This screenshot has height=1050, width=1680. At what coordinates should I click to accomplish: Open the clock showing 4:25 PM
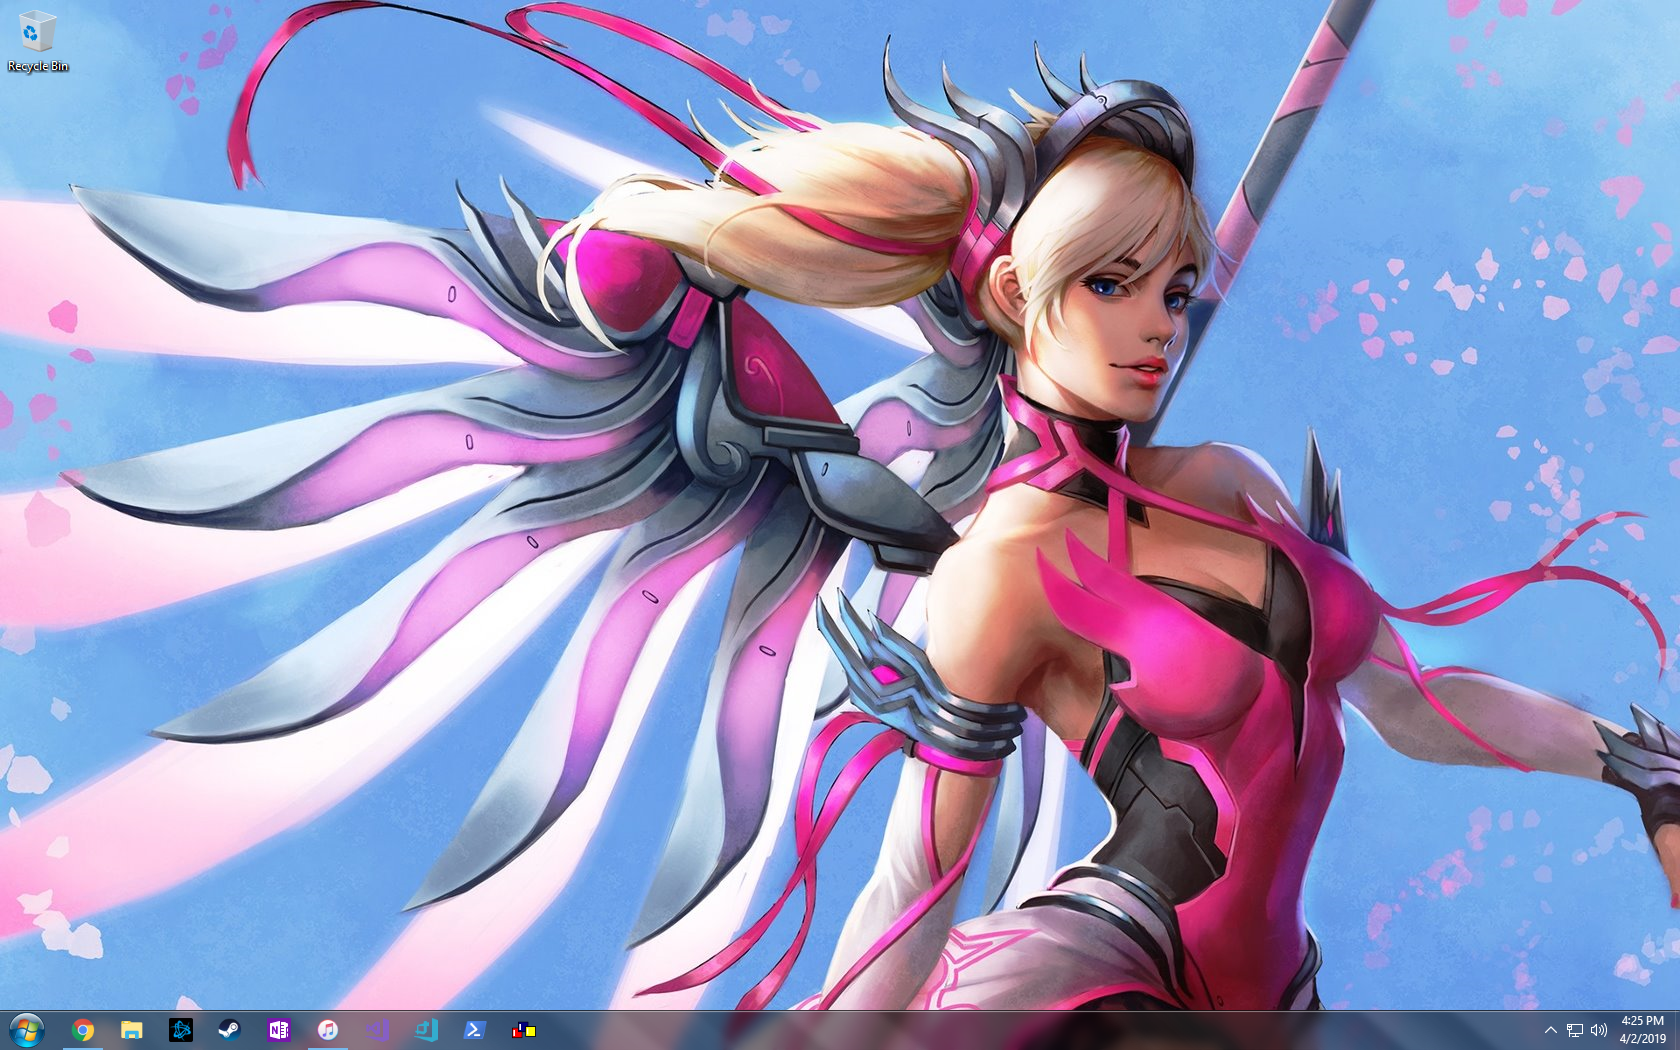click(1643, 1030)
